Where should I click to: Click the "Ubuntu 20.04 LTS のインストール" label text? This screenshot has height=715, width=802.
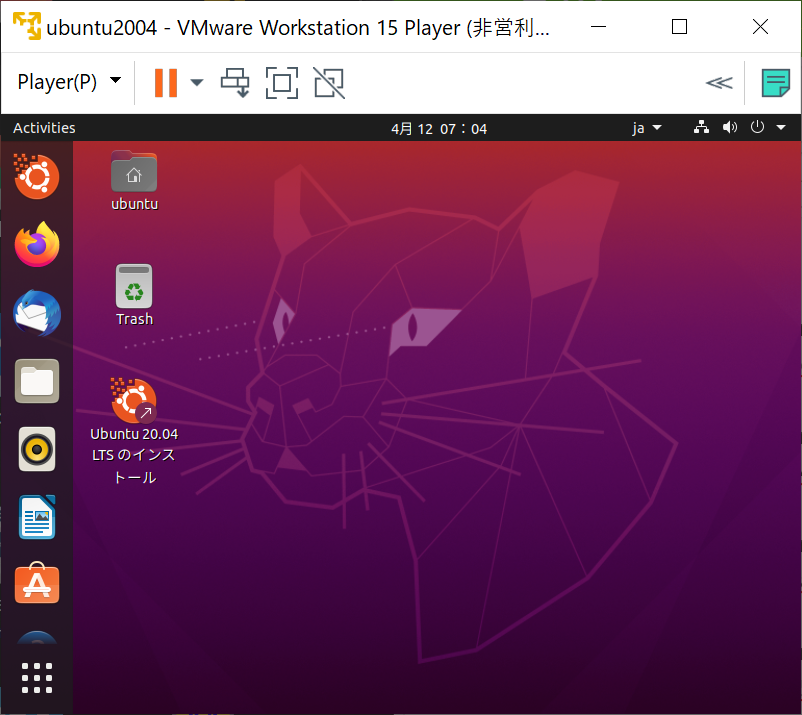pyautogui.click(x=134, y=456)
